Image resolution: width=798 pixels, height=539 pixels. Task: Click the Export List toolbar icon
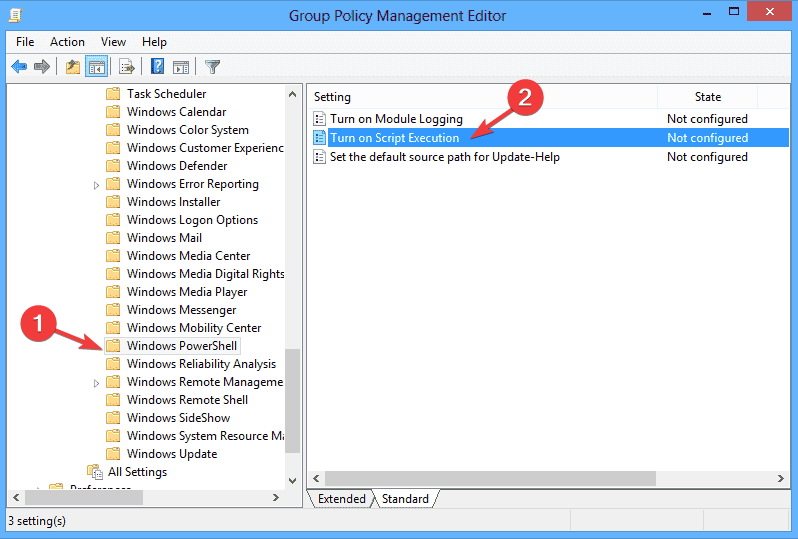coord(126,67)
